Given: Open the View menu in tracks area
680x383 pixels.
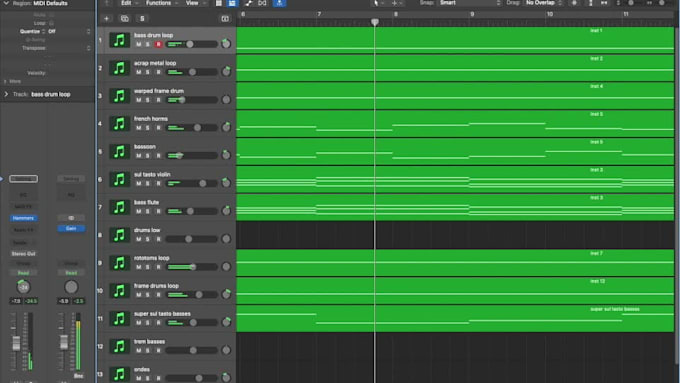Looking at the screenshot, I should click(196, 3).
